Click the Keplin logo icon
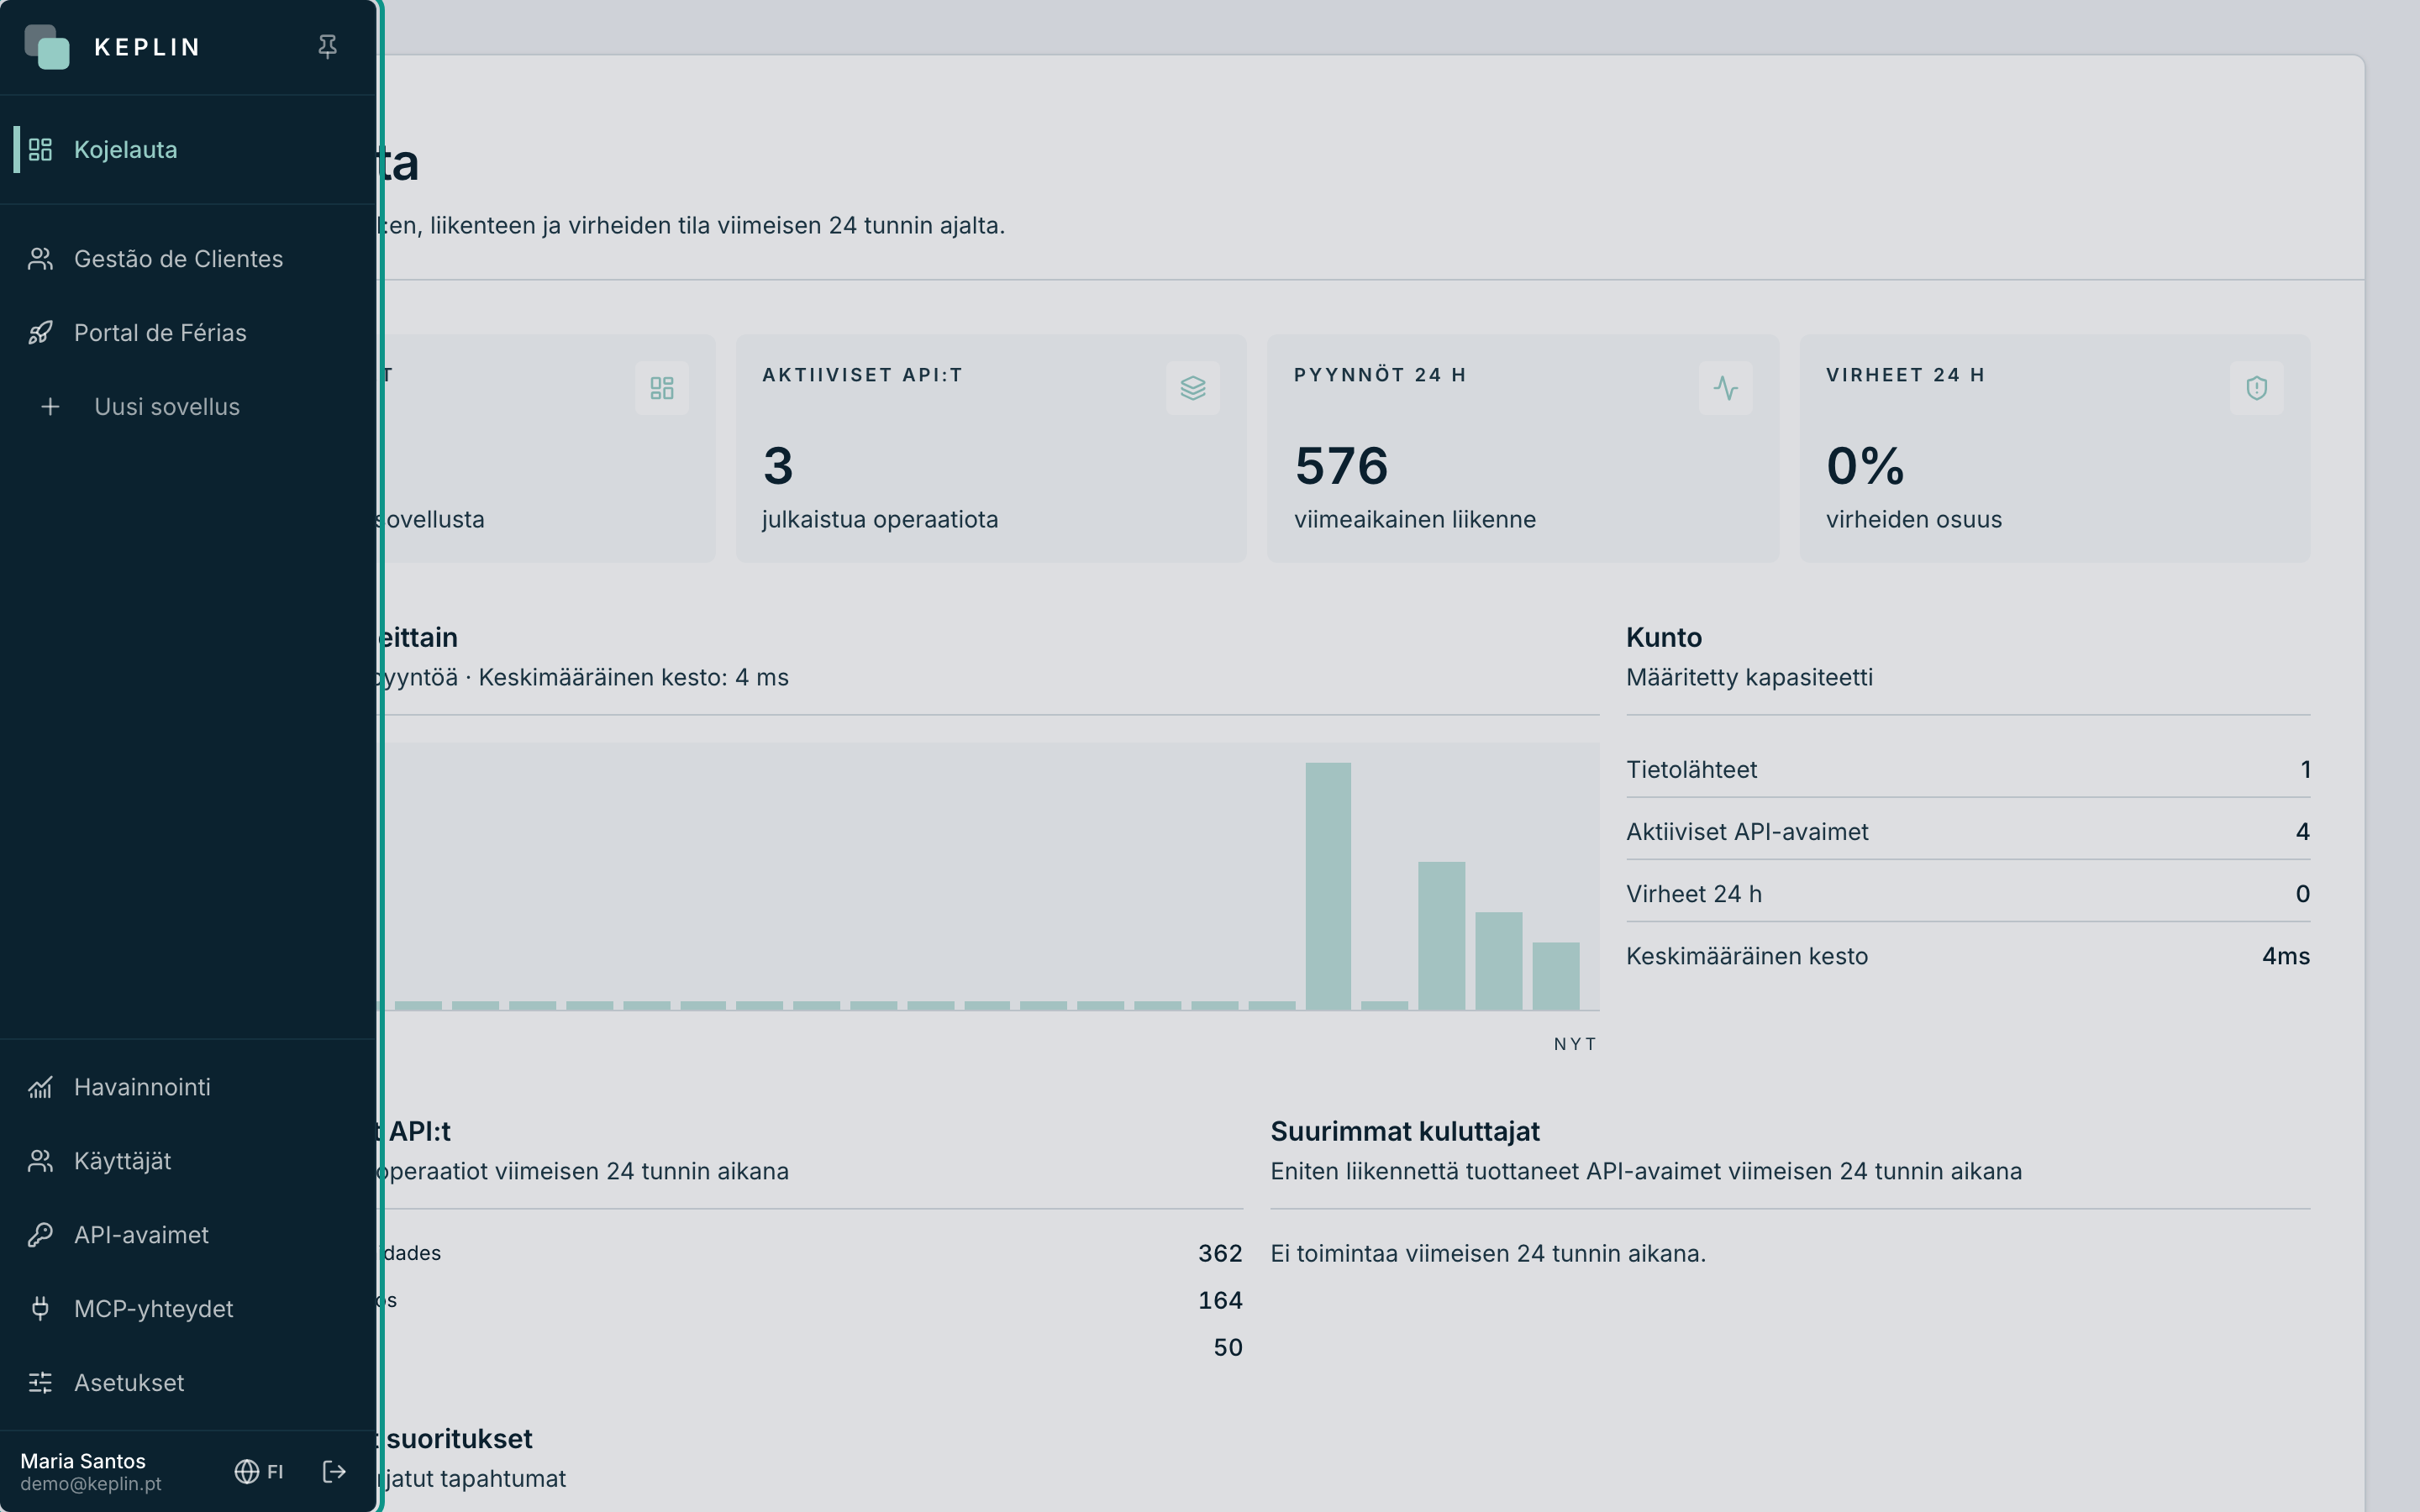The width and height of the screenshot is (2420, 1512). [x=47, y=47]
